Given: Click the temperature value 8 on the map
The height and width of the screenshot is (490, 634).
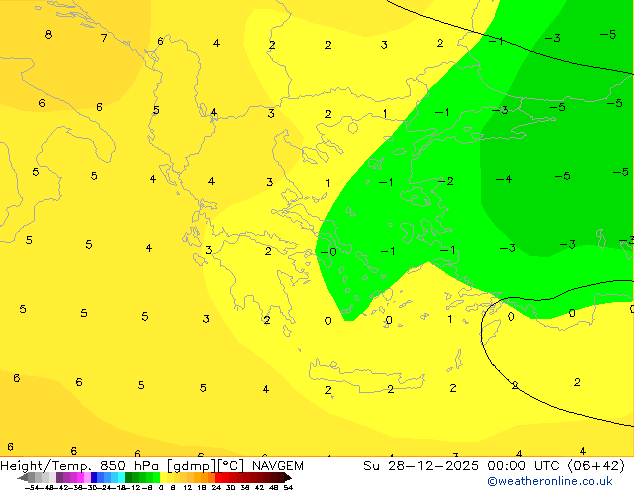Looking at the screenshot, I should click(x=48, y=34).
